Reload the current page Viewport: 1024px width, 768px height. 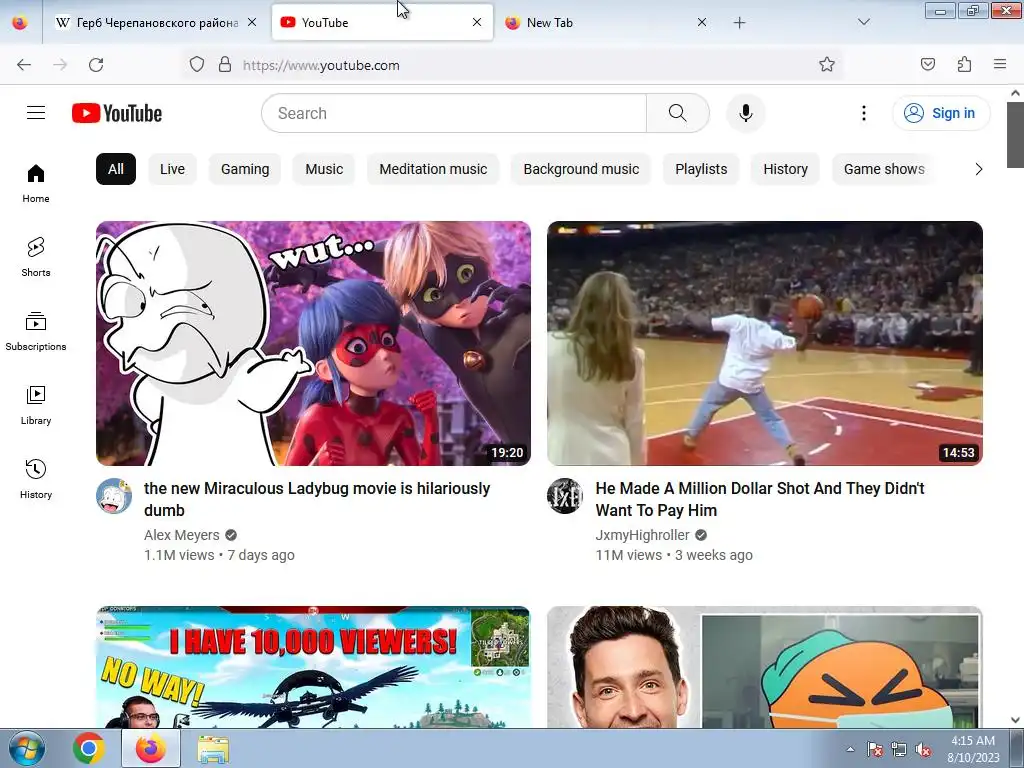point(96,65)
